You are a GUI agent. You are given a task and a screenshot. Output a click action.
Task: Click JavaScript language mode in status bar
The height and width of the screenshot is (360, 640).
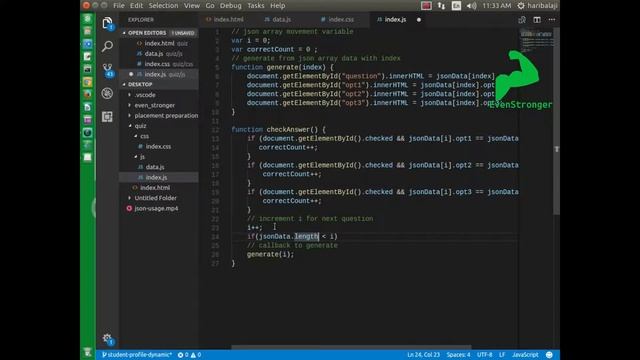tap(525, 355)
